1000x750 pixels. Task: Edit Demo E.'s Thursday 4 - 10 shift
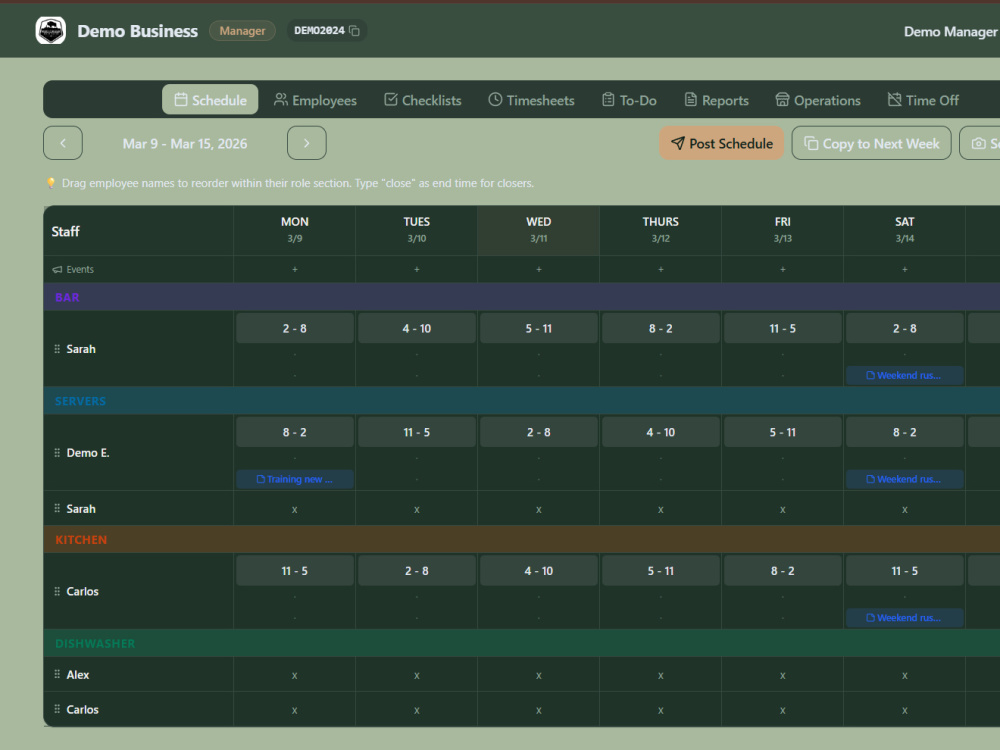(661, 432)
